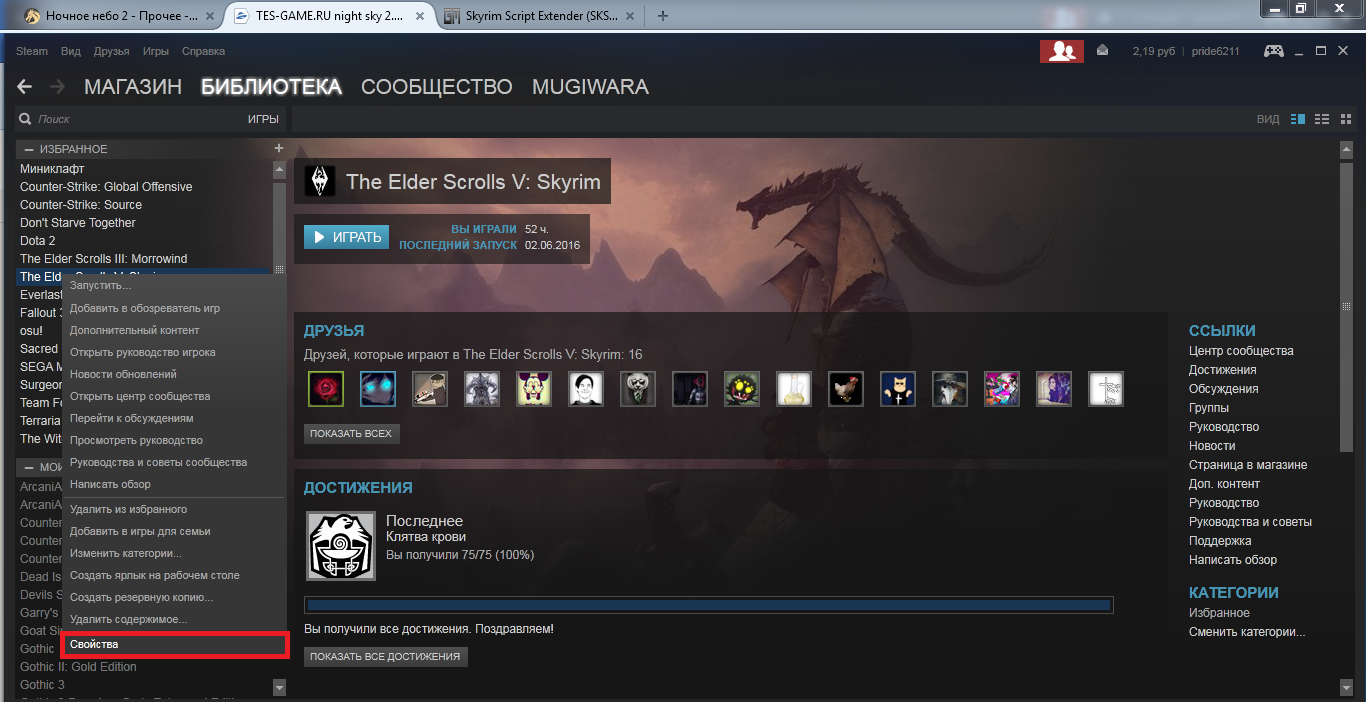This screenshot has width=1366, height=702.
Task: Open the inbox envelope icon
Action: (1102, 50)
